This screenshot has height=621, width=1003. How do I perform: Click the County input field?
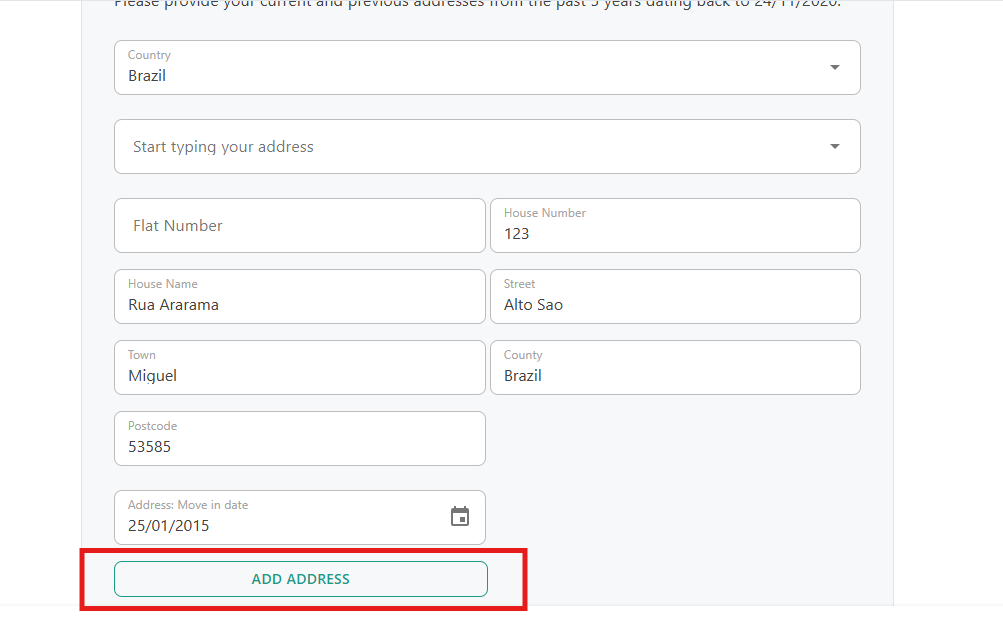674,376
